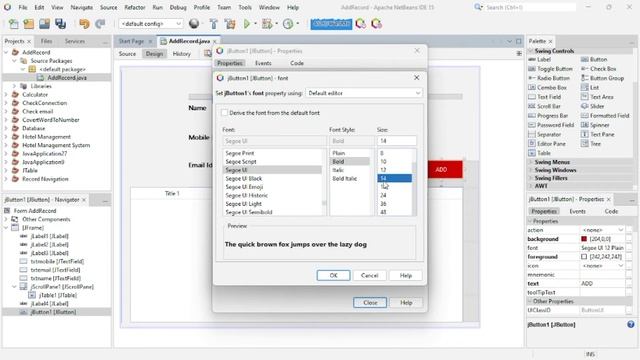640x360 pixels.
Task: Collapse the jScrollPane1 node in Navigator
Action: click(x=14, y=287)
